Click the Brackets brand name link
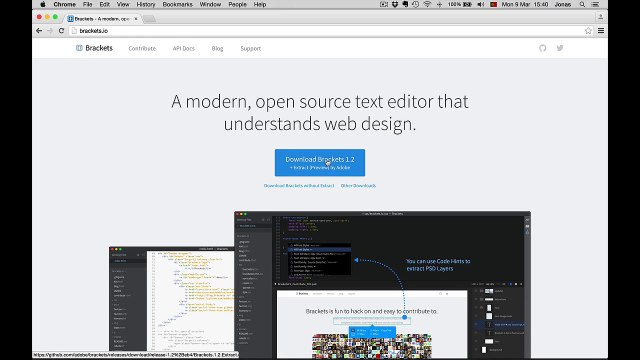 (99, 48)
